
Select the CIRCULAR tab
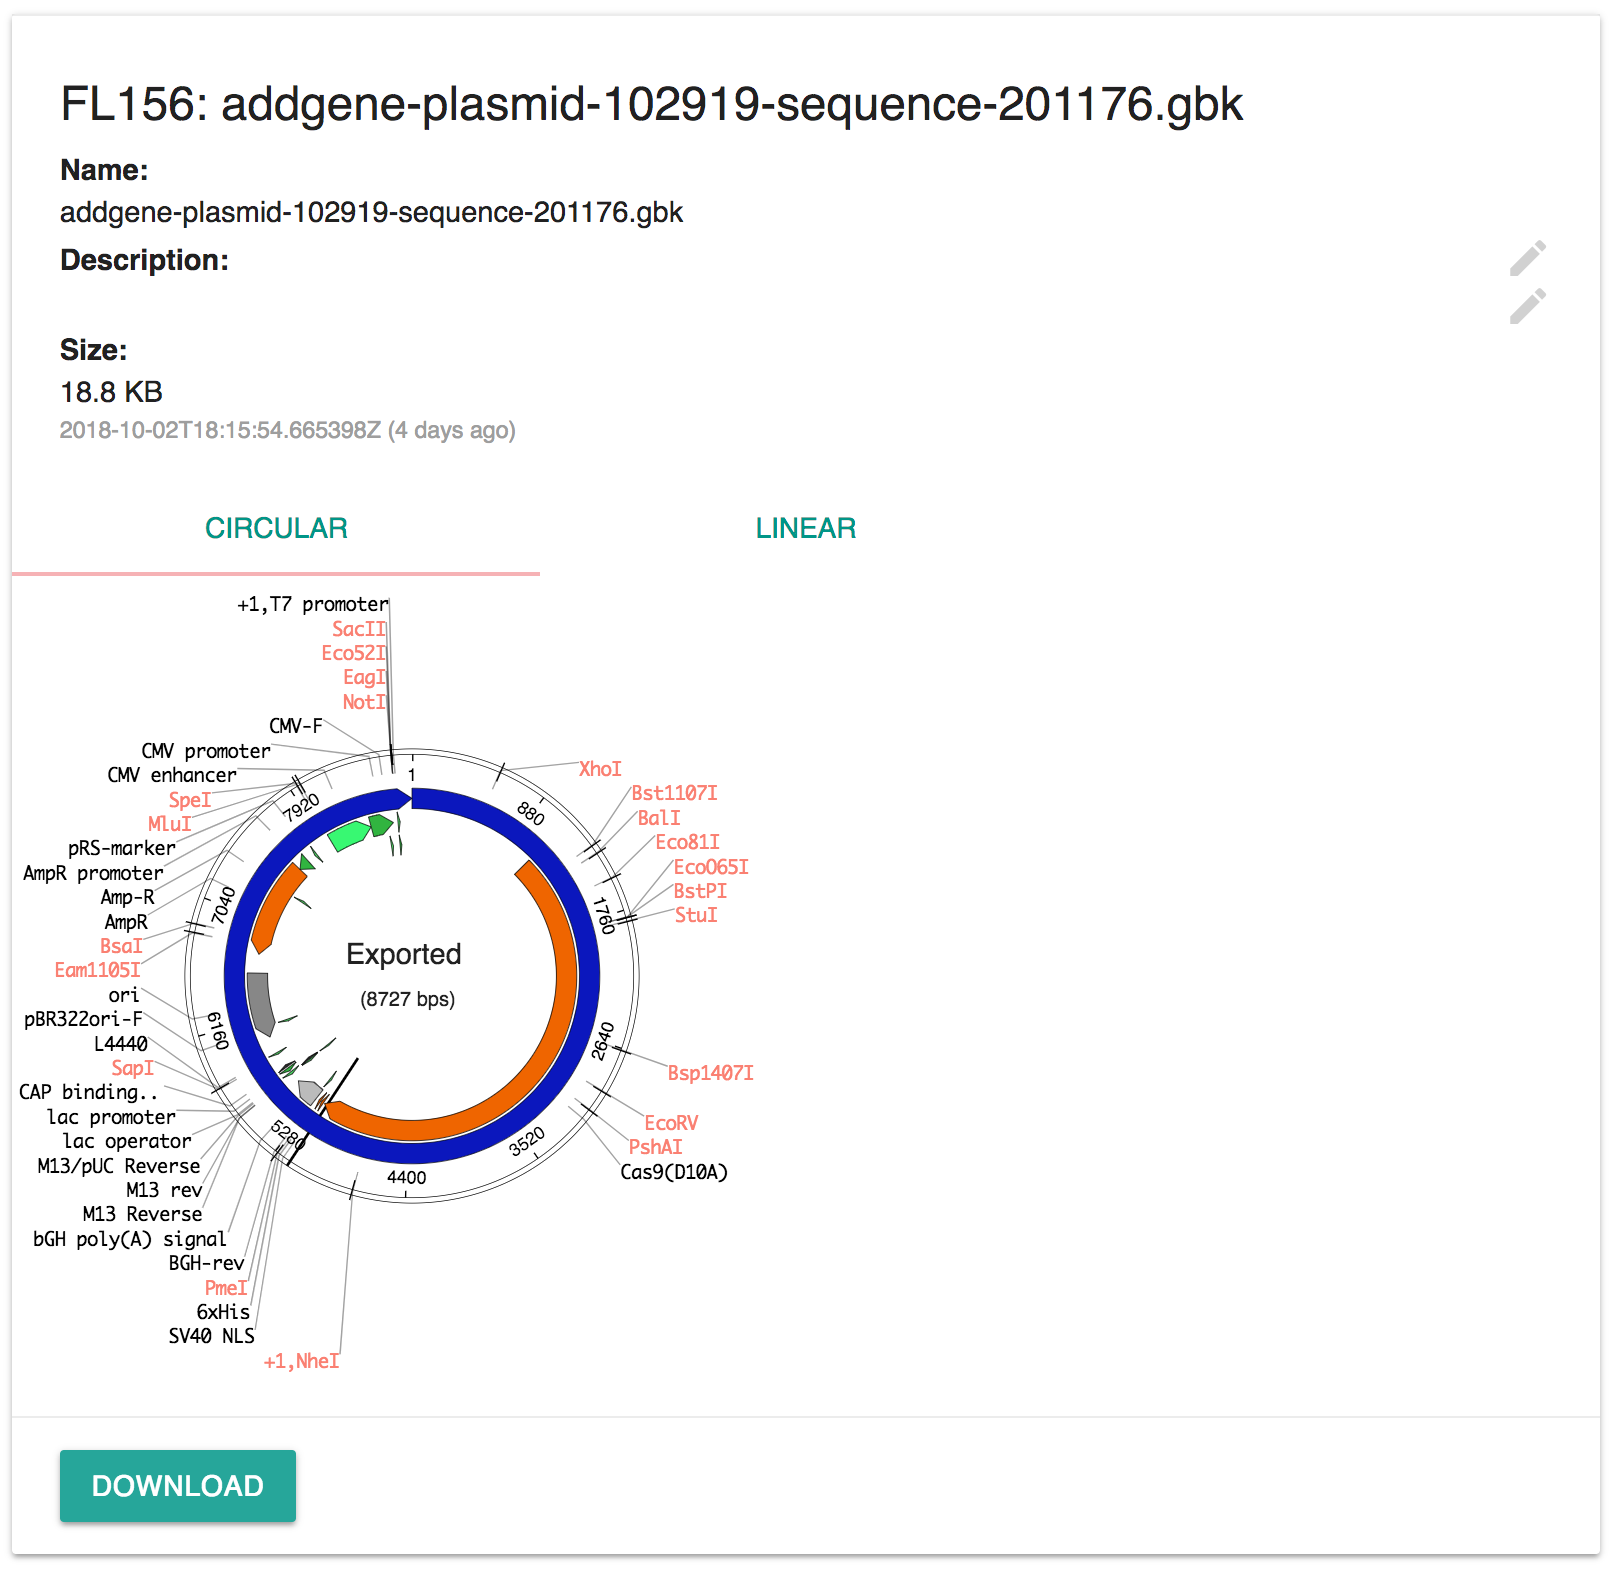coord(276,528)
